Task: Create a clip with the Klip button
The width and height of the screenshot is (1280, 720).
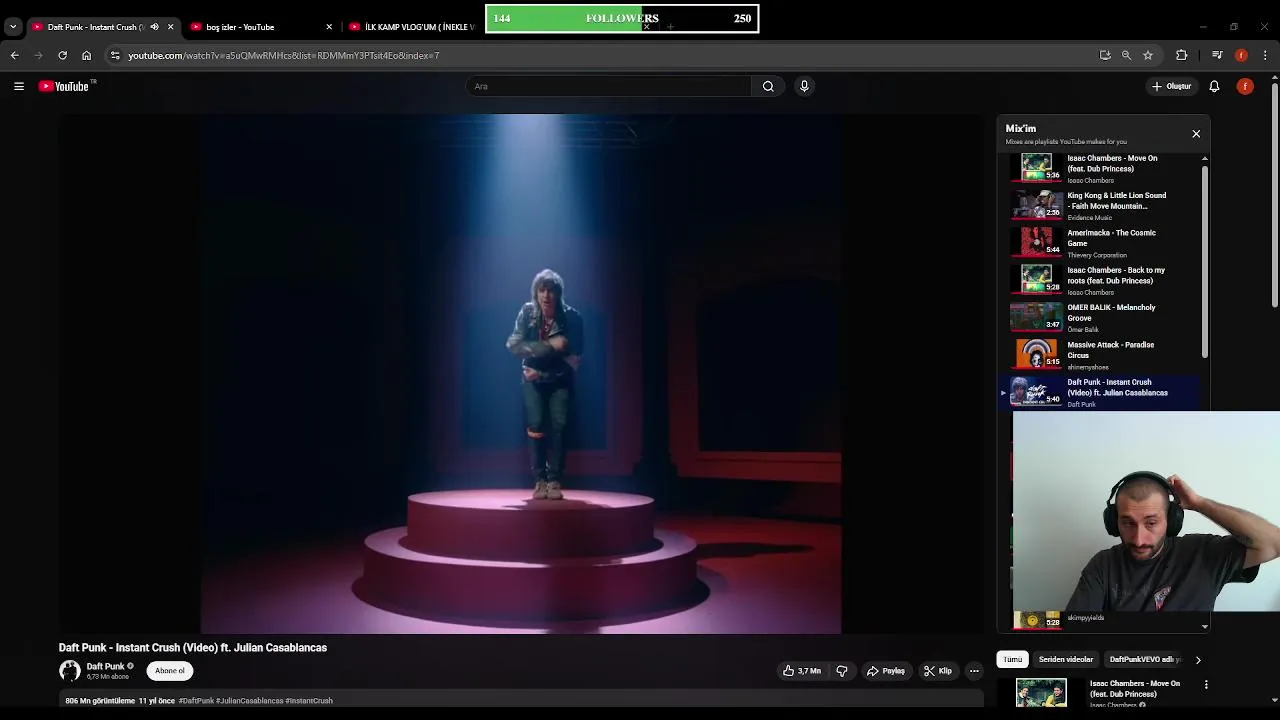Action: (x=938, y=671)
